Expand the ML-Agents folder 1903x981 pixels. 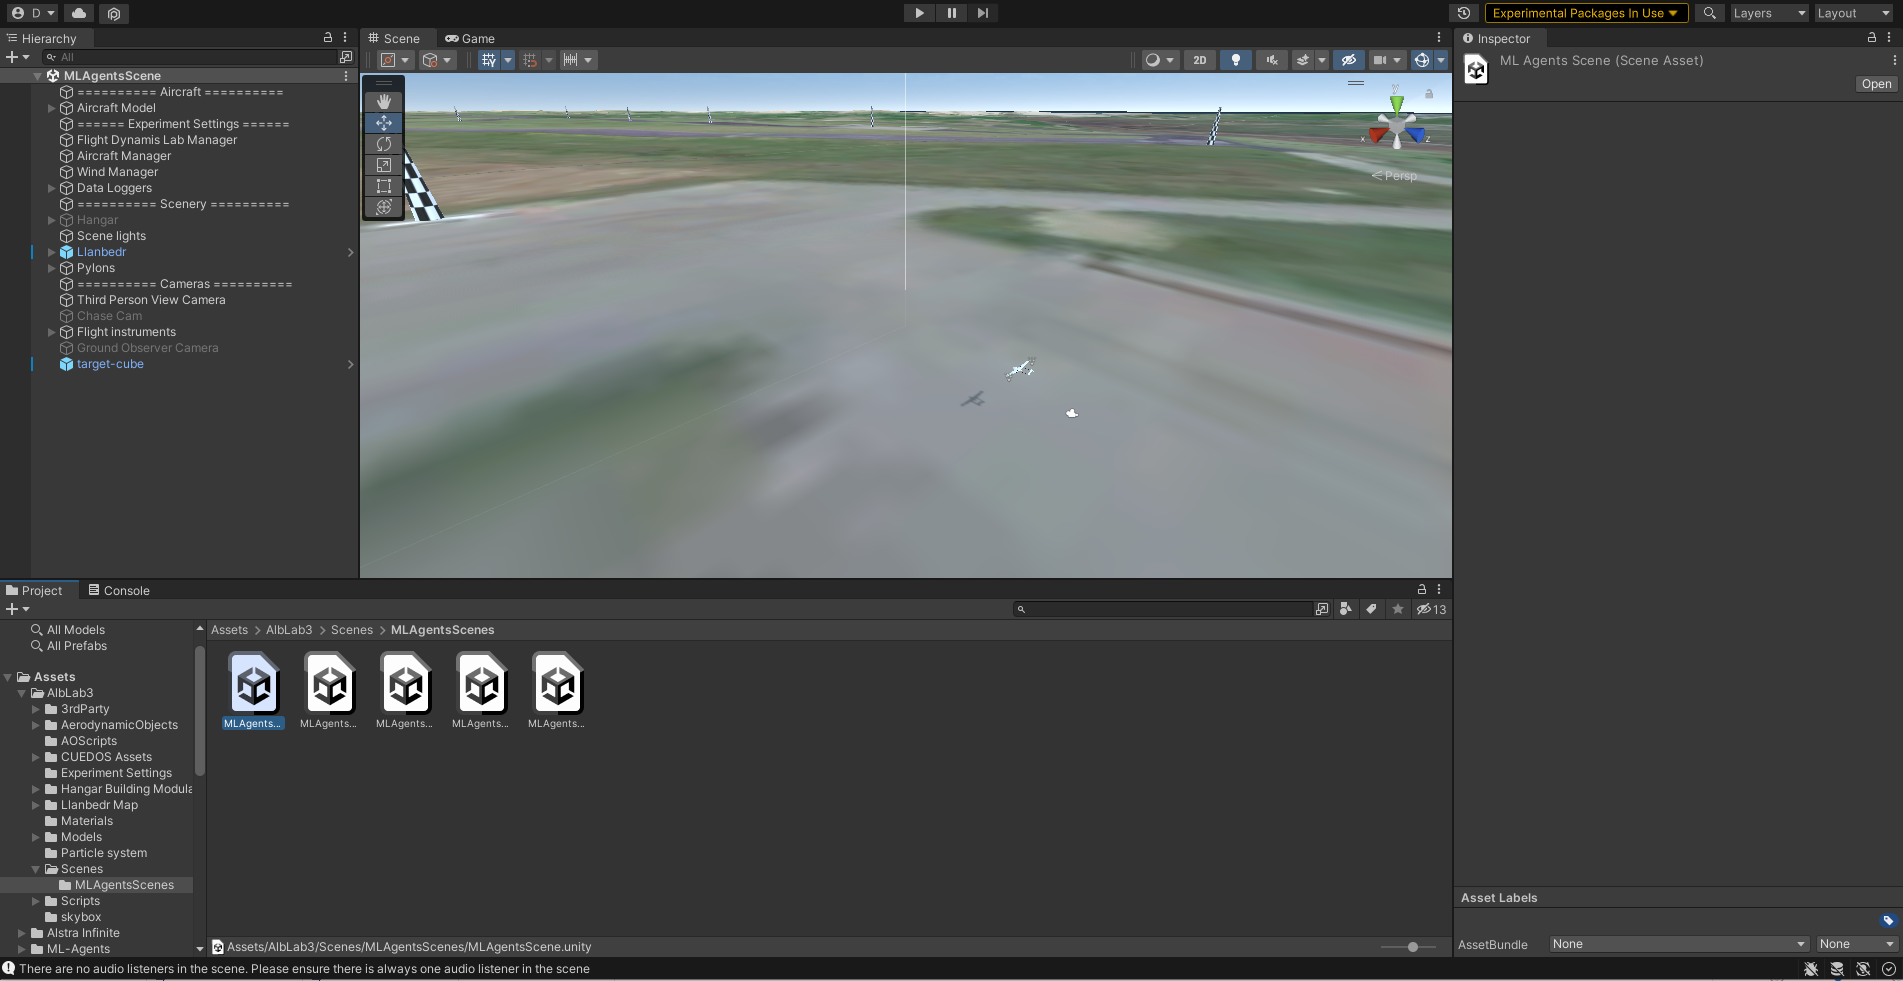tap(22, 949)
